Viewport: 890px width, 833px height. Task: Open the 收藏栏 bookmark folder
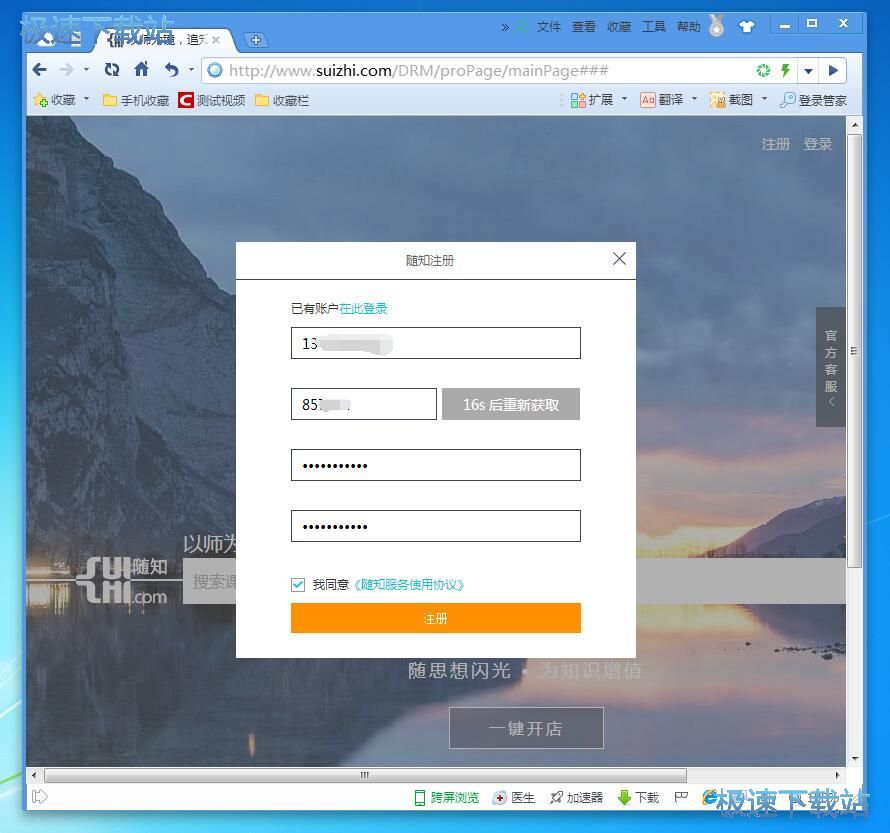pos(282,100)
